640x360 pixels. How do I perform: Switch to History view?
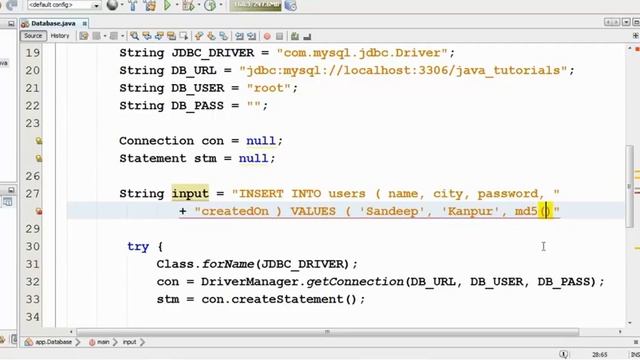(x=60, y=36)
